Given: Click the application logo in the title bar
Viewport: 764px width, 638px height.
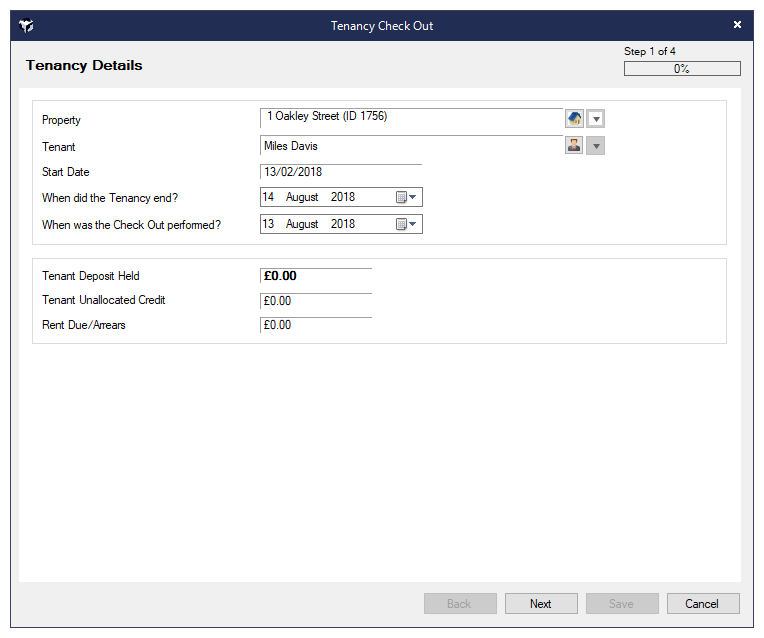Looking at the screenshot, I should click(27, 26).
